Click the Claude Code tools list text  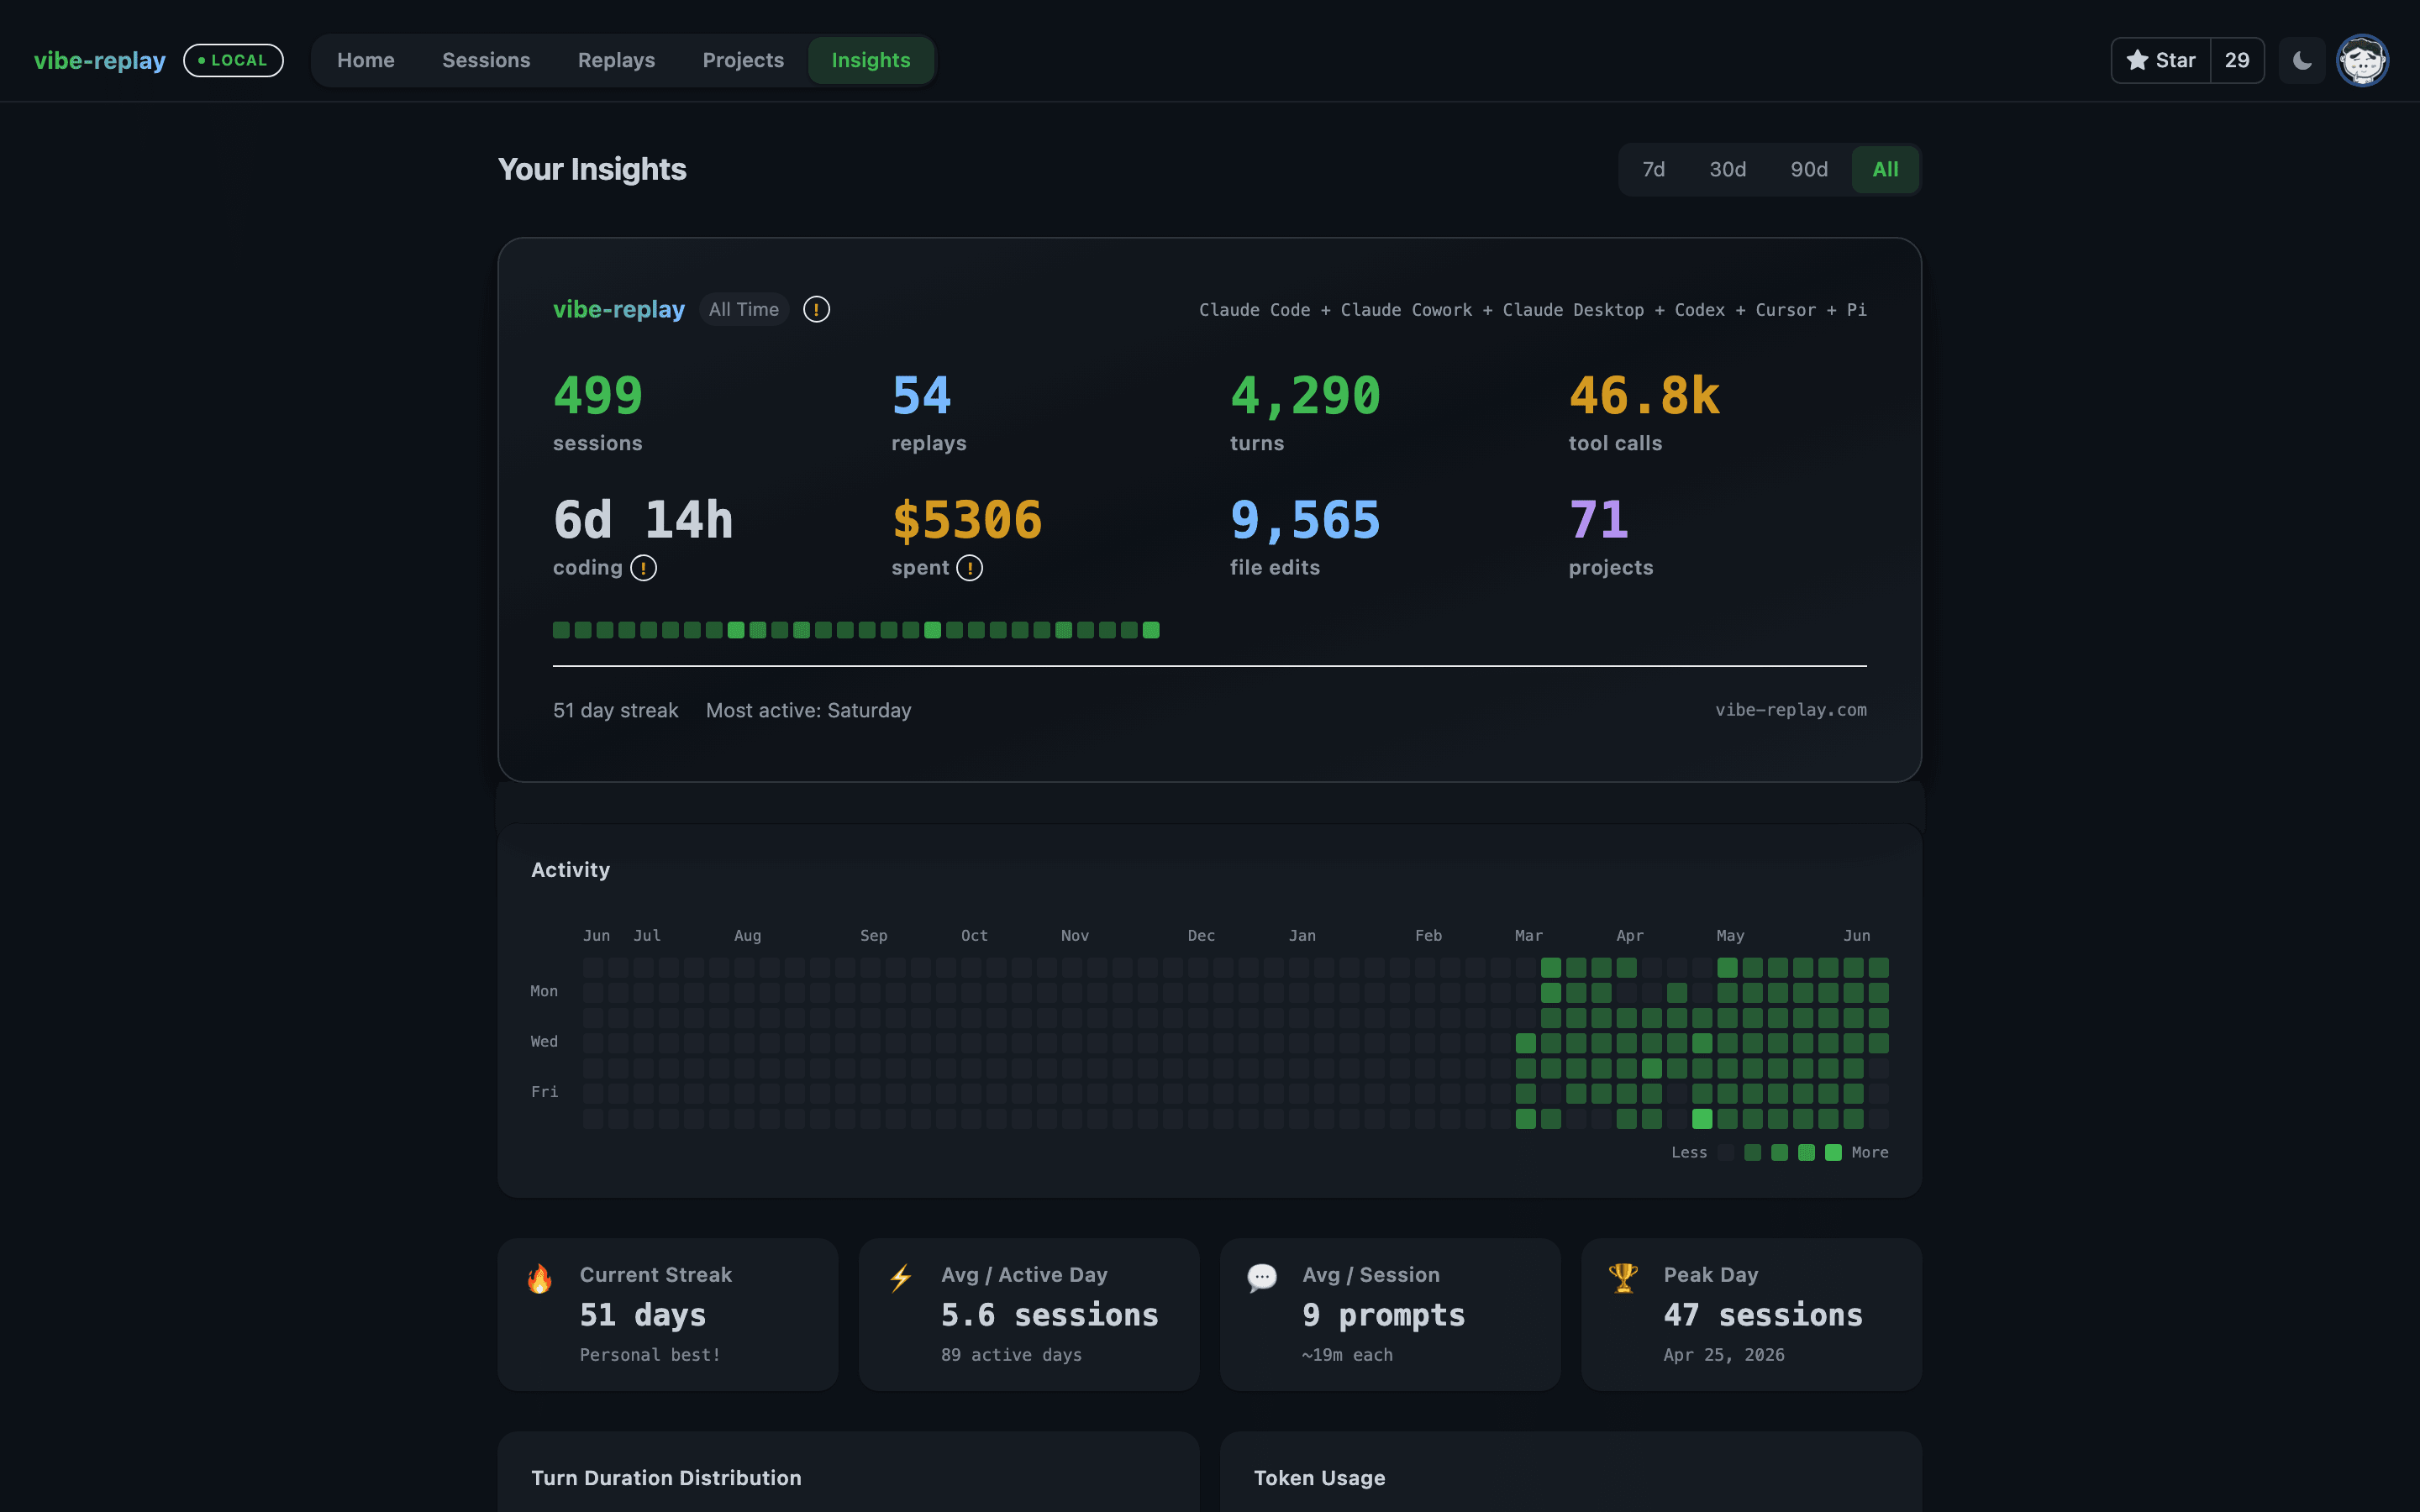pos(1532,310)
